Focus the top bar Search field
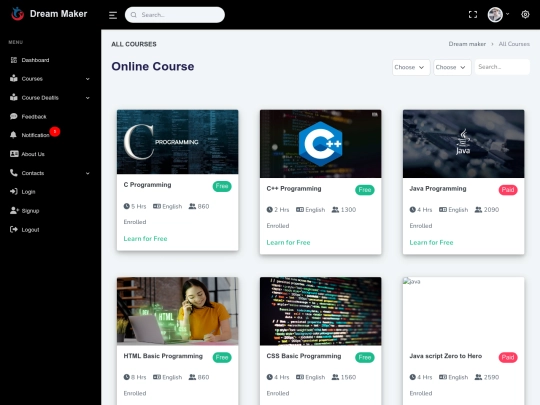This screenshot has height=405, width=540. 175,15
